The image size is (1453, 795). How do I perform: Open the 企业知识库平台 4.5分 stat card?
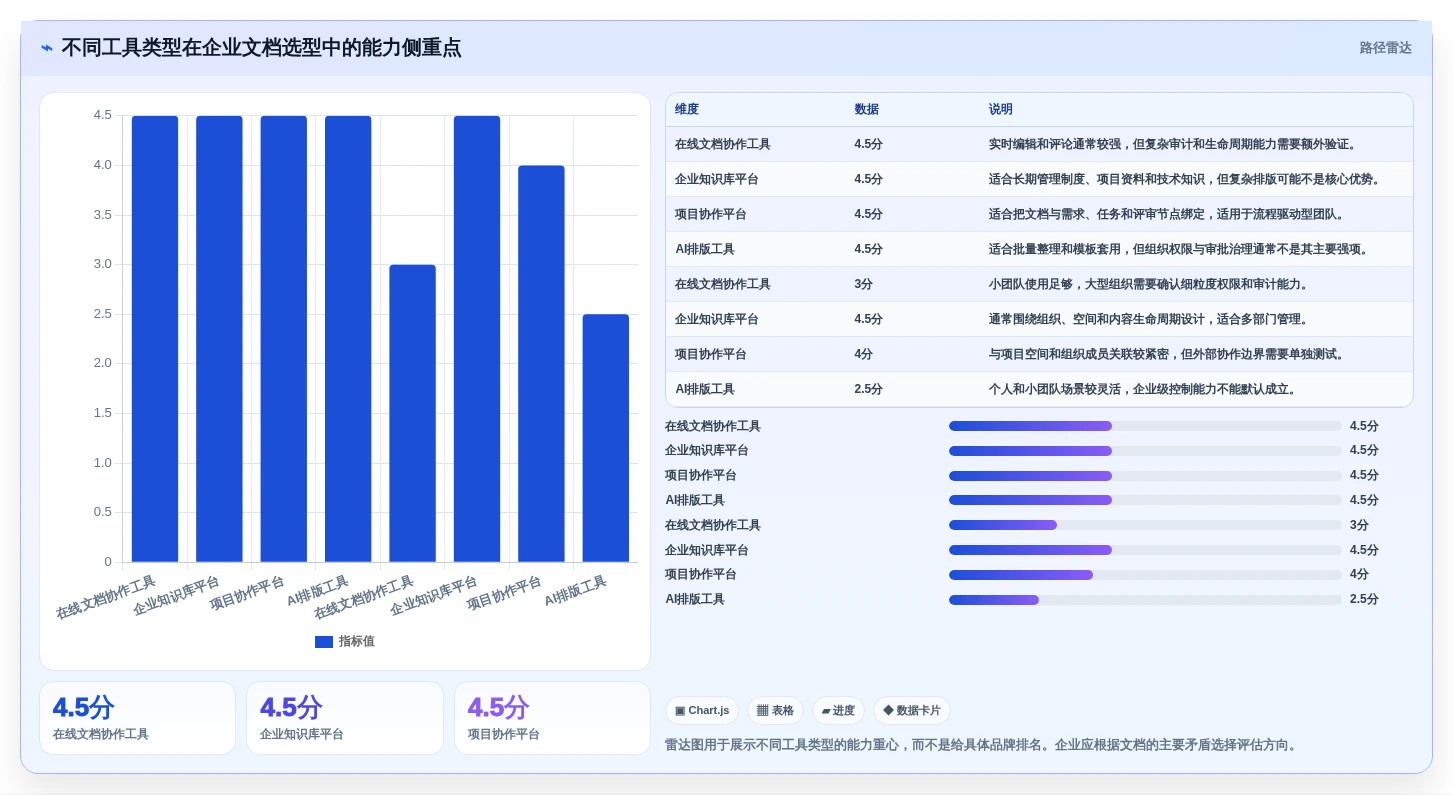click(345, 718)
